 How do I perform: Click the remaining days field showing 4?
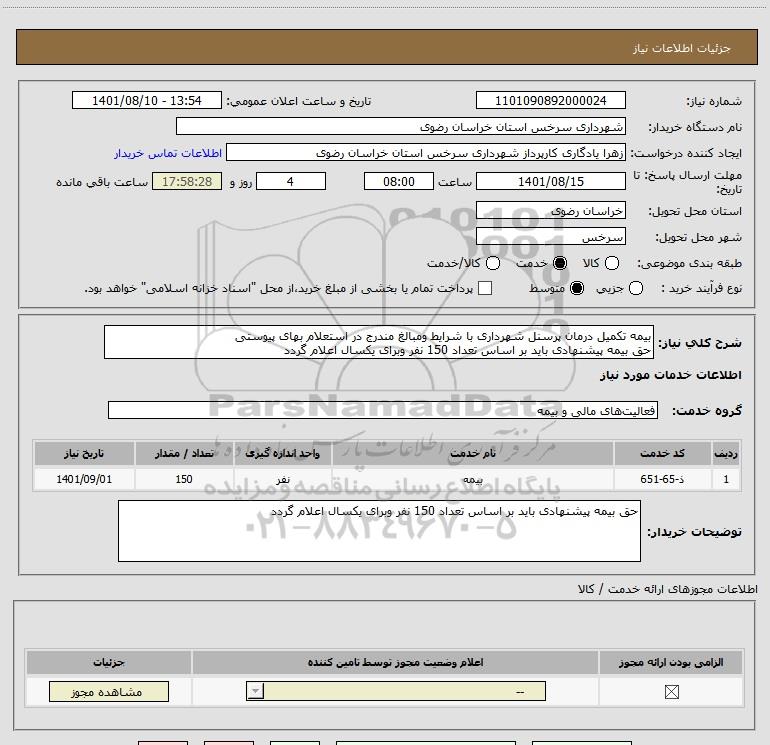(x=291, y=181)
